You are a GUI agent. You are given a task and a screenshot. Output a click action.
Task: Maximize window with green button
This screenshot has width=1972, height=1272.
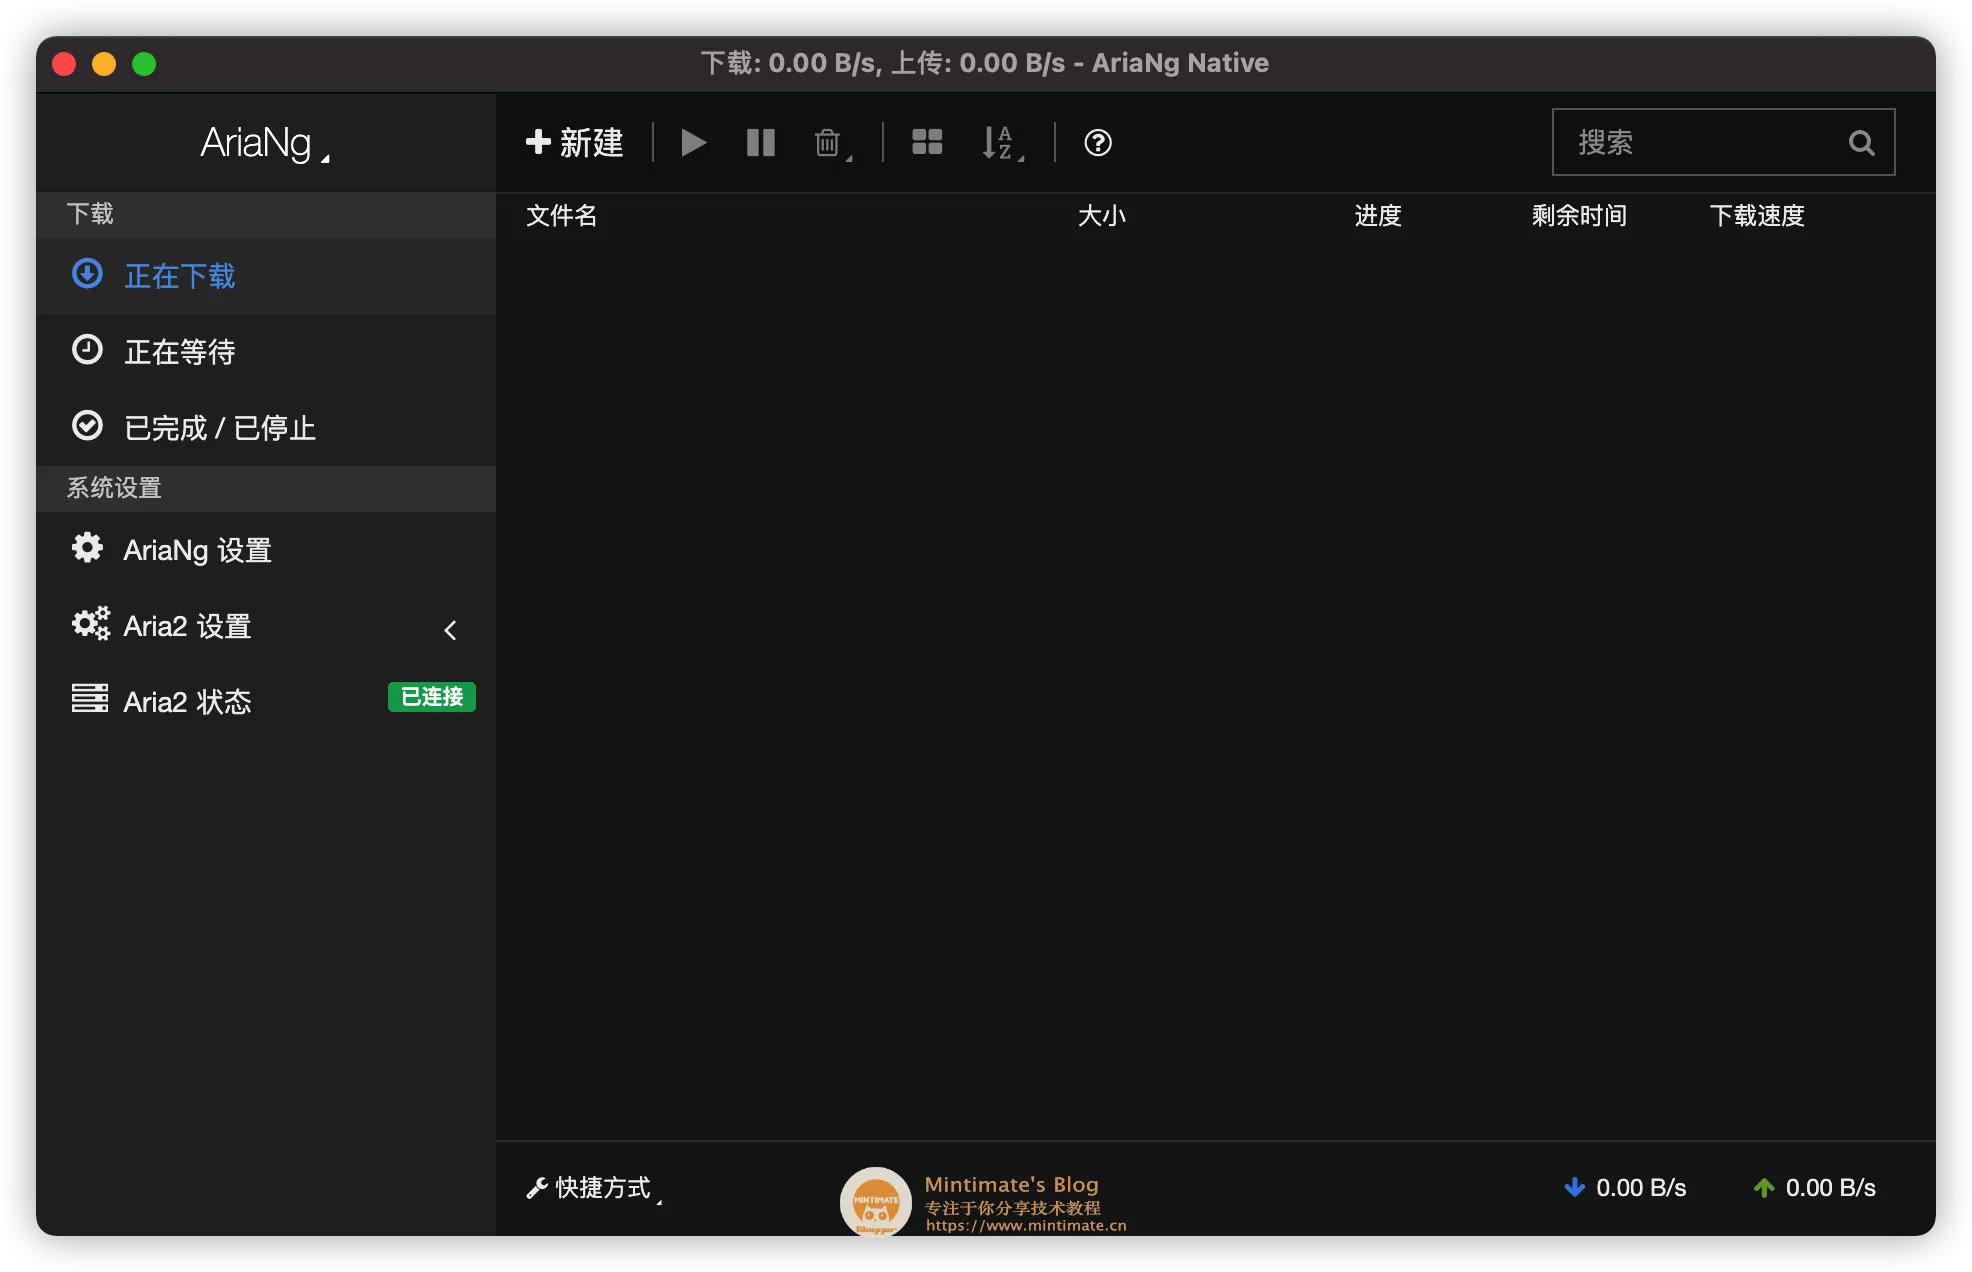[x=144, y=64]
